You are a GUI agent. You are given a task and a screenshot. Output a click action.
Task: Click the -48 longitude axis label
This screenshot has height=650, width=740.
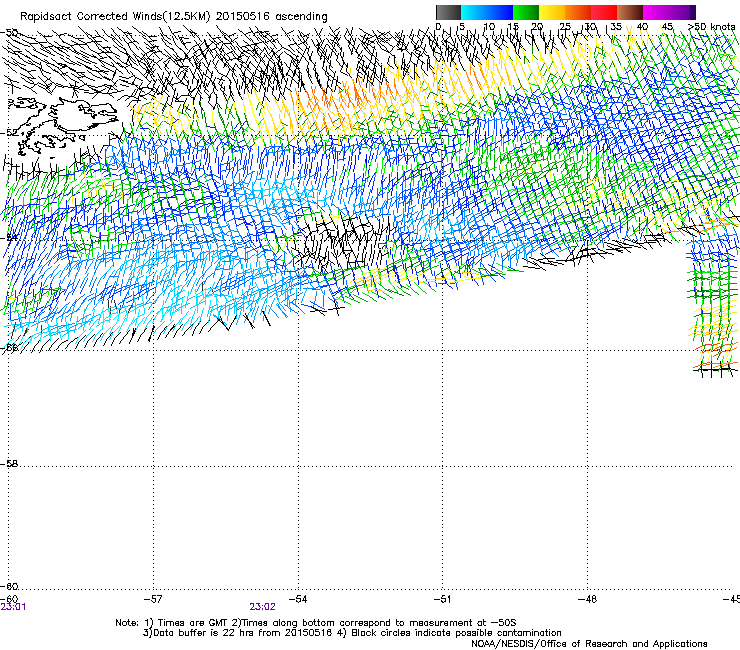click(x=587, y=599)
